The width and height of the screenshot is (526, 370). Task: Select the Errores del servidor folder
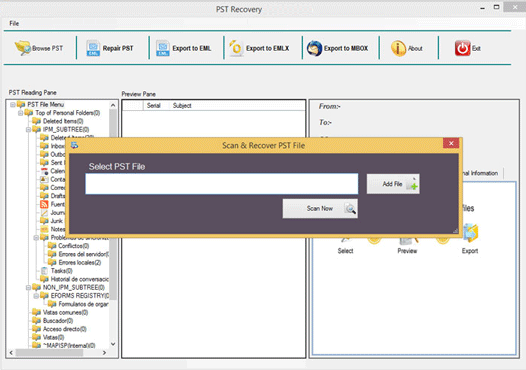coord(84,254)
